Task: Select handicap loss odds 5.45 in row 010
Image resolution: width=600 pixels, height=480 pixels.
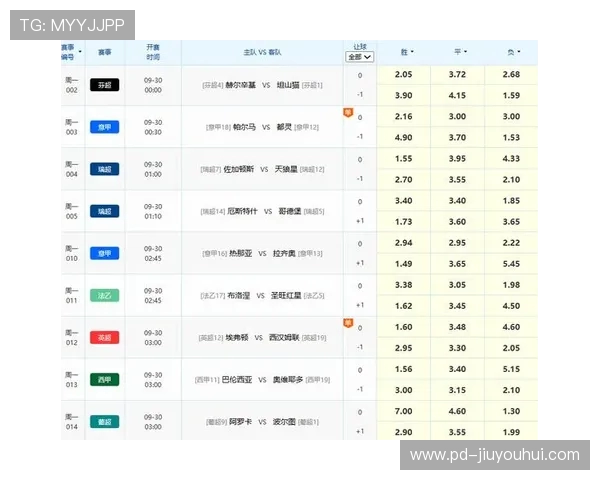Action: point(511,264)
